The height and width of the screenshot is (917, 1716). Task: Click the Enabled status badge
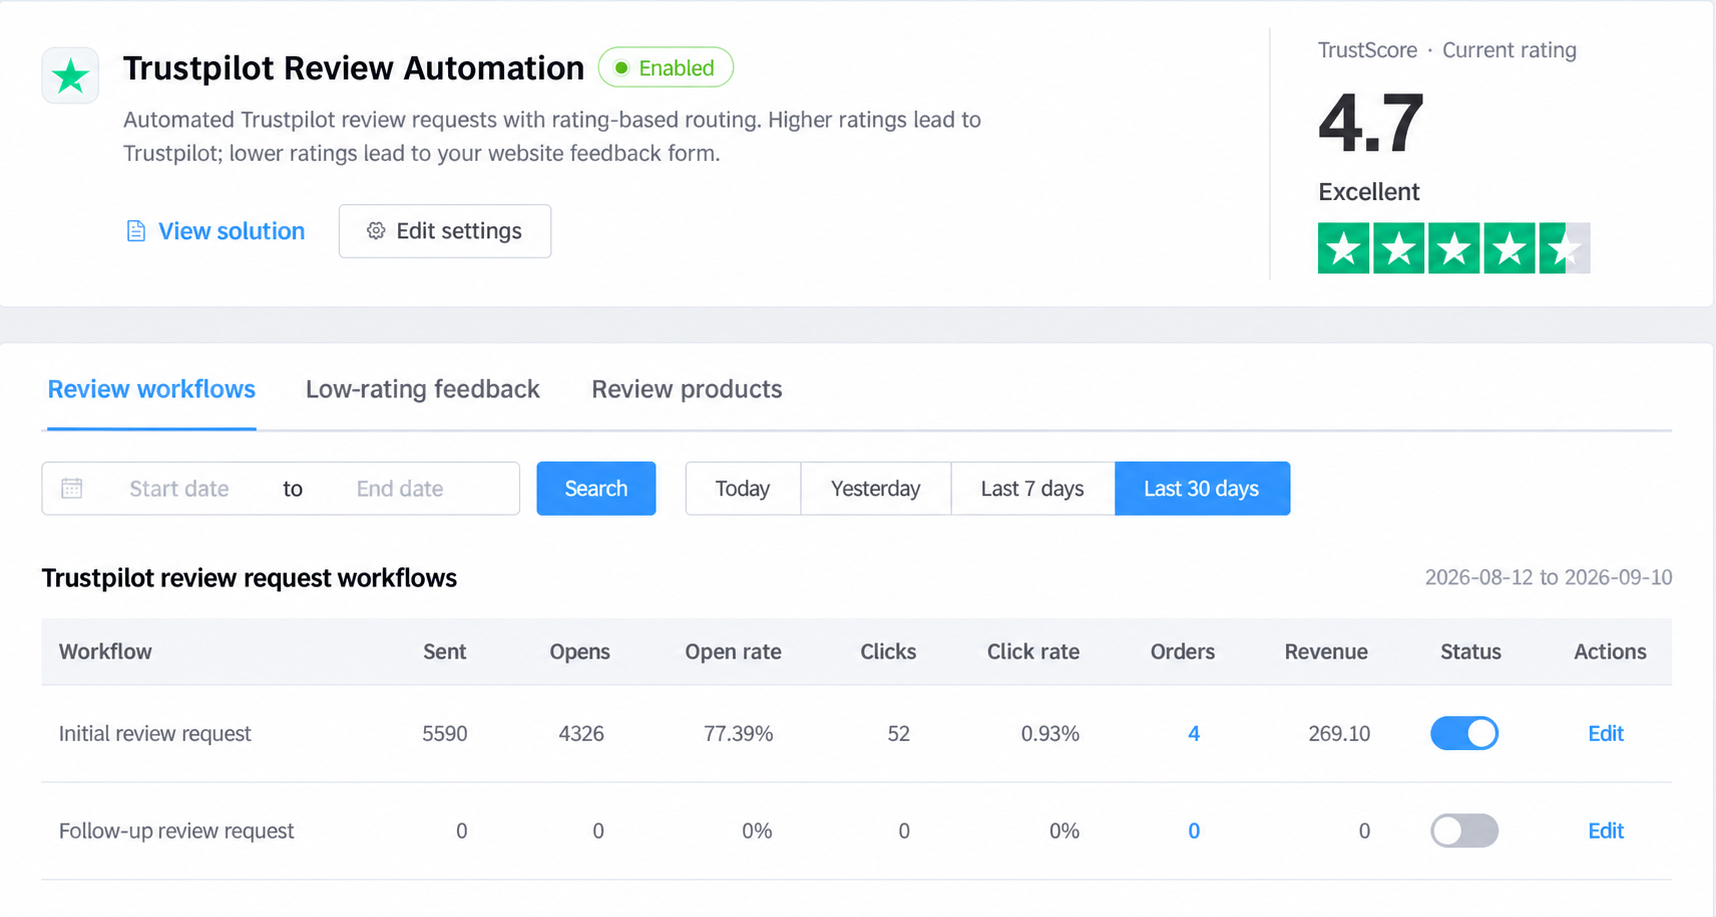click(666, 68)
